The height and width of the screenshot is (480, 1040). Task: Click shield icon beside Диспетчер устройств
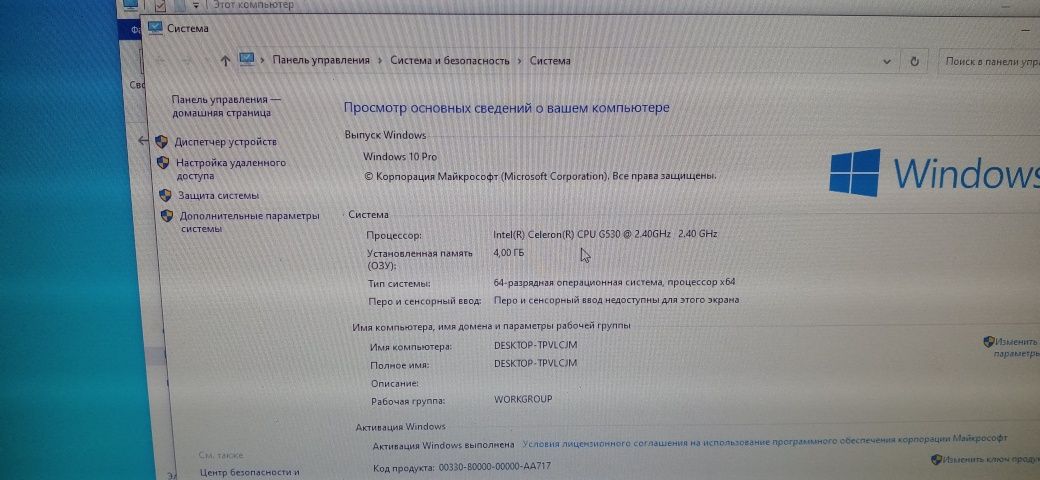click(161, 142)
